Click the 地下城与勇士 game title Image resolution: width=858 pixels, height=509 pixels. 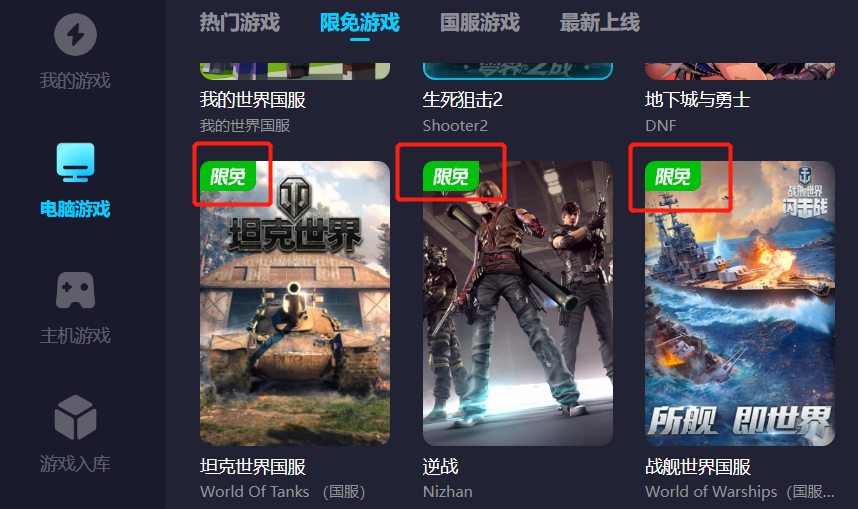click(x=698, y=100)
